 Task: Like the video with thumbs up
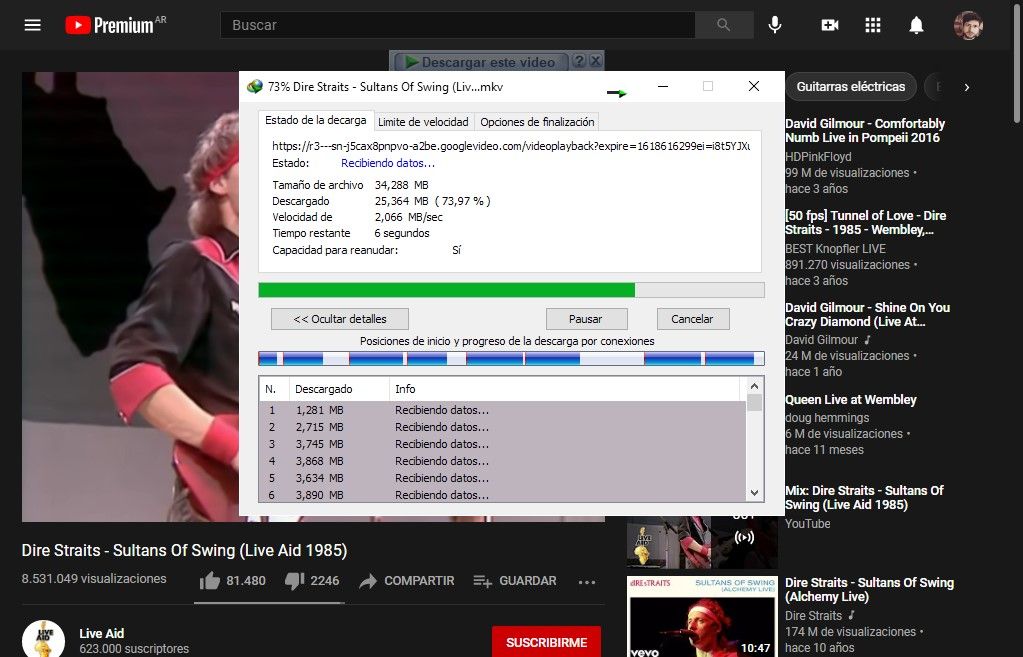pos(210,581)
